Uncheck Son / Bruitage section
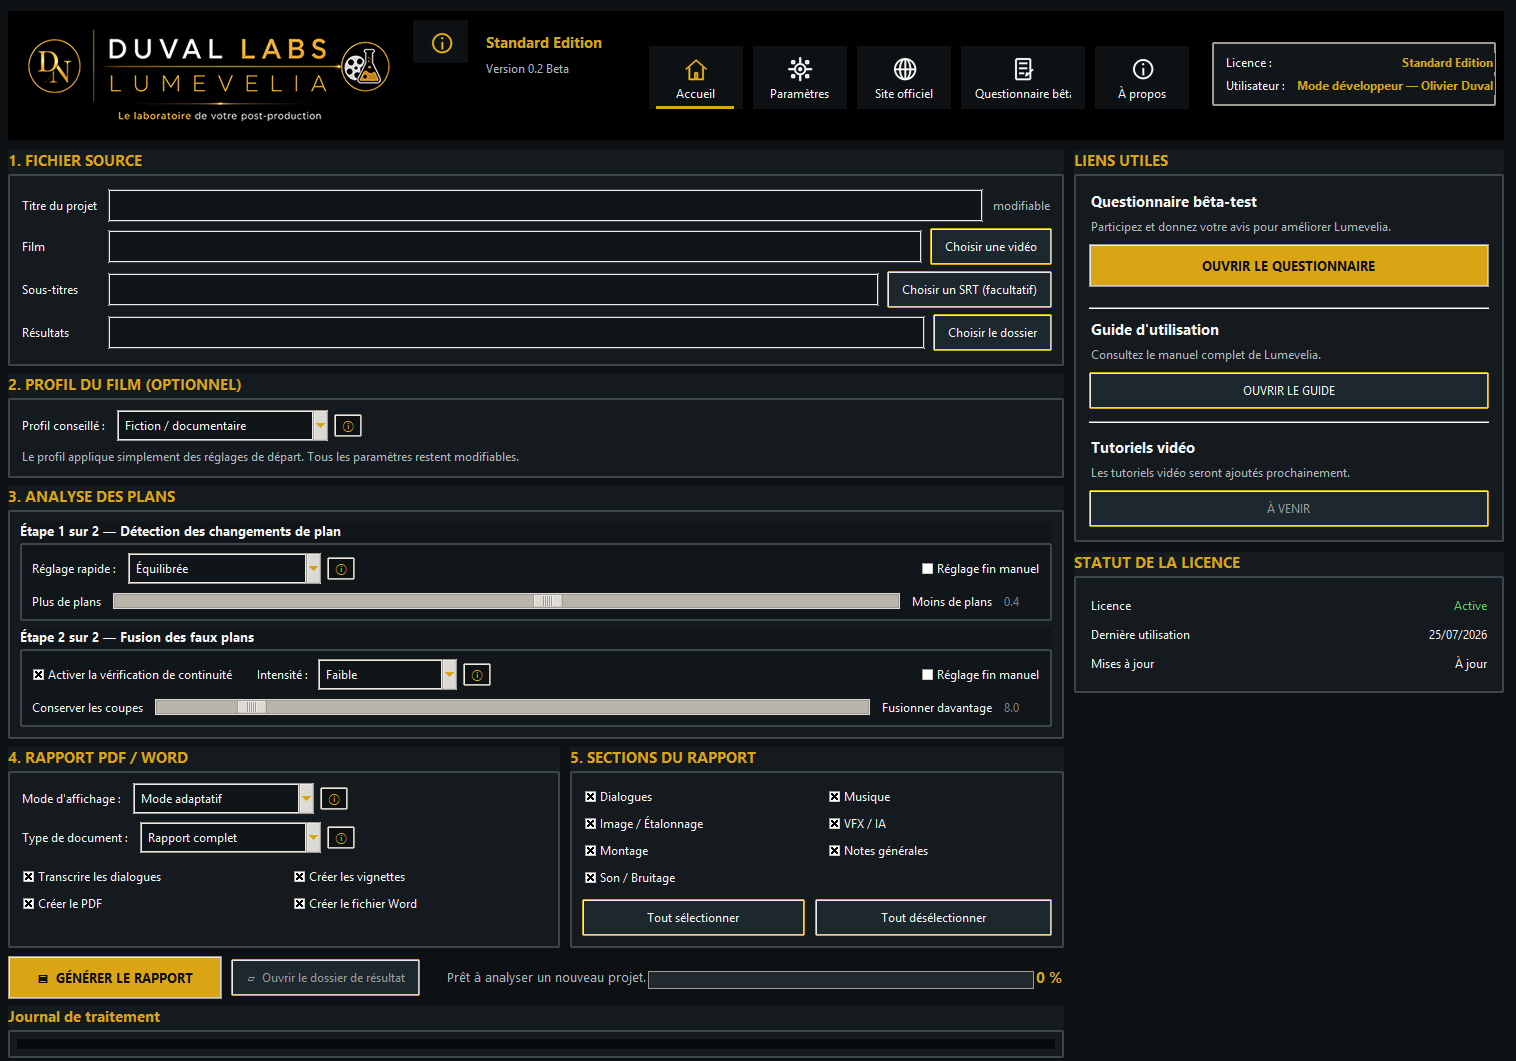The width and height of the screenshot is (1516, 1061). 590,878
